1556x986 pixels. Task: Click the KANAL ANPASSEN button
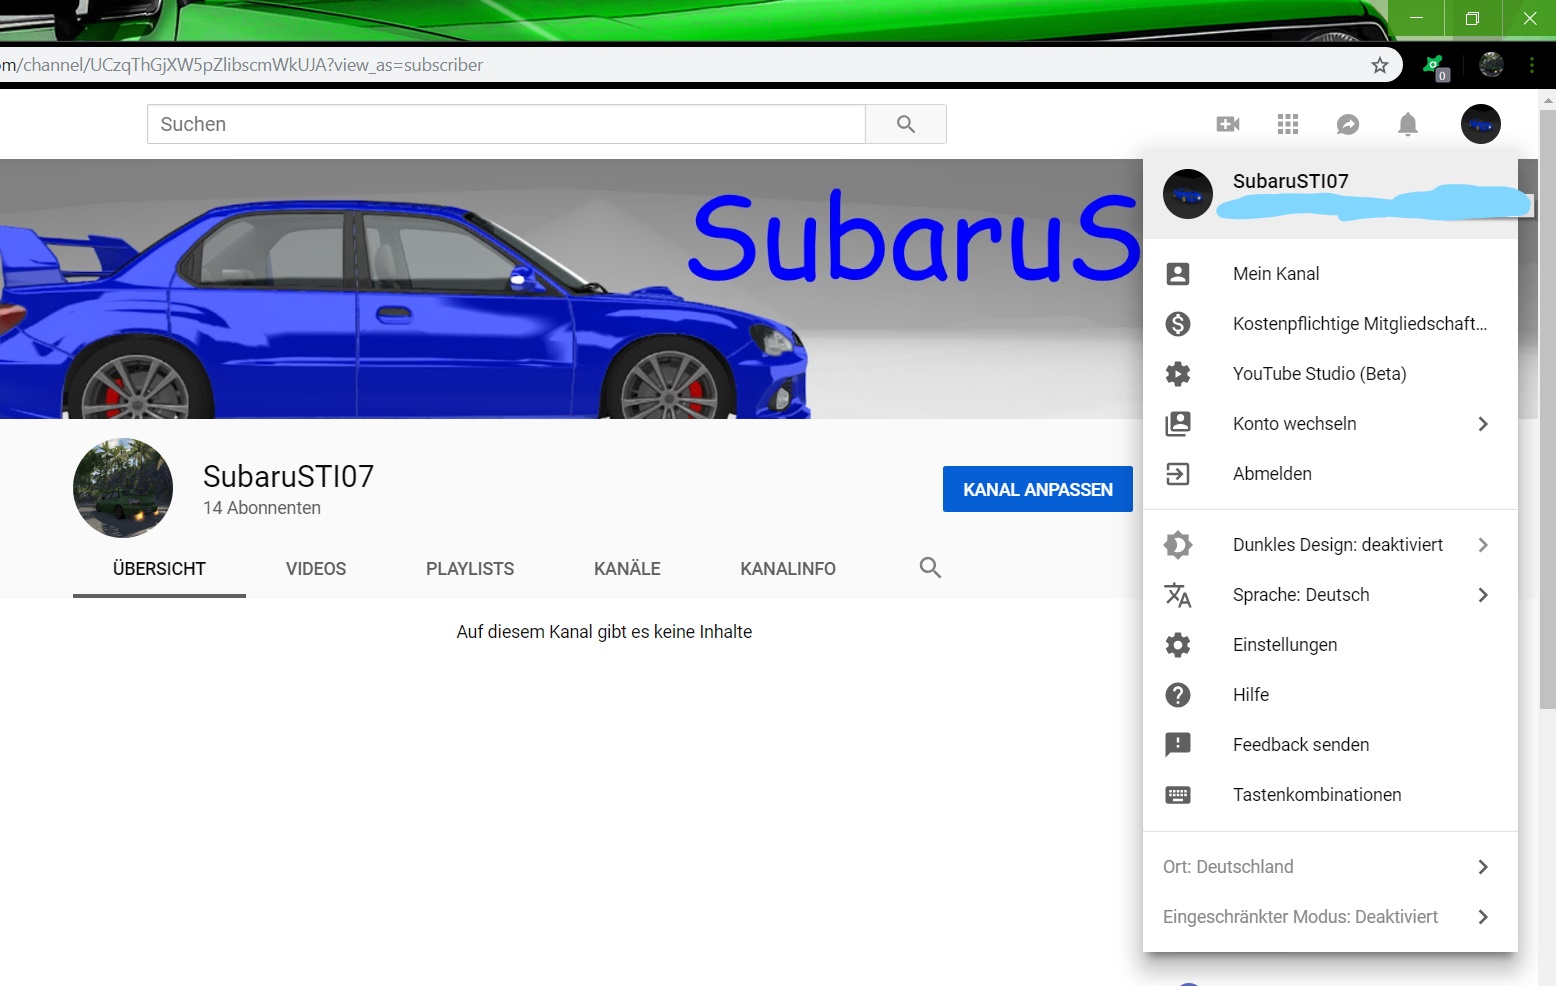(x=1038, y=489)
